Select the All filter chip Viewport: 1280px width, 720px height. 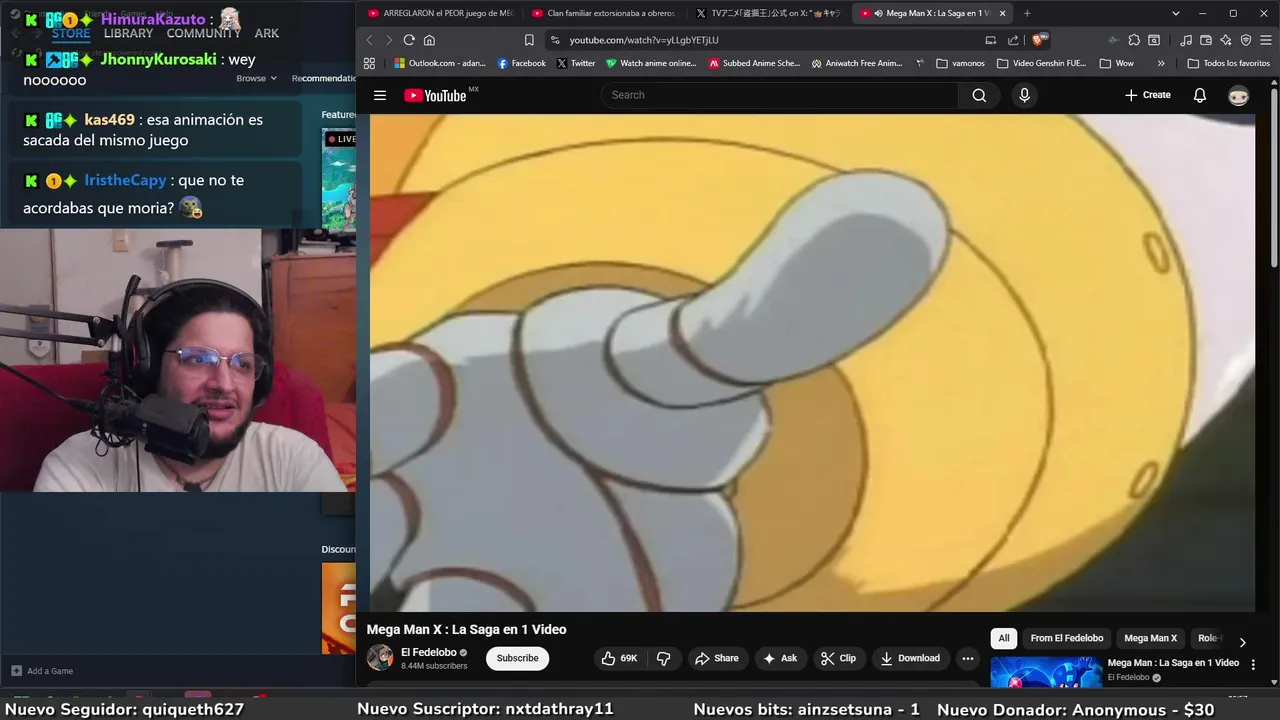[x=1004, y=638]
